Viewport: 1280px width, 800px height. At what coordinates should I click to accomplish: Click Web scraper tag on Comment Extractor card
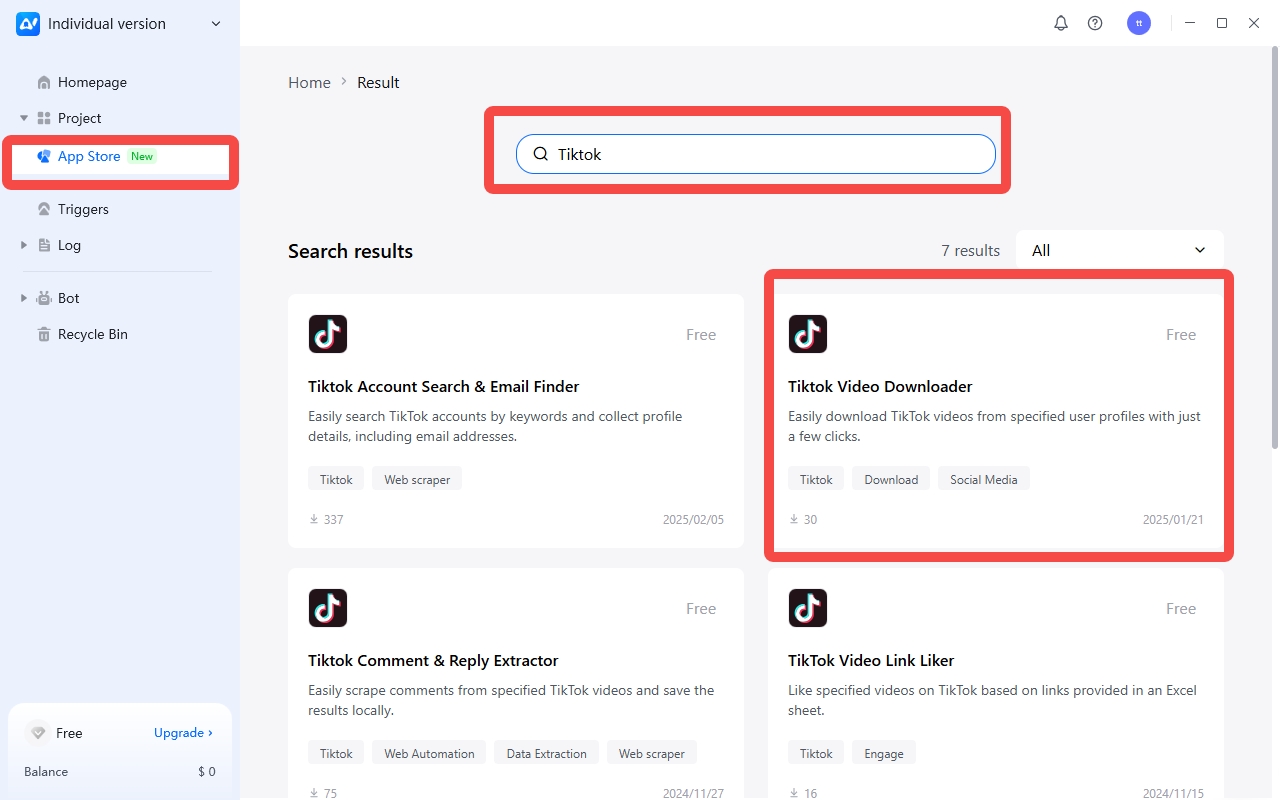pos(652,753)
